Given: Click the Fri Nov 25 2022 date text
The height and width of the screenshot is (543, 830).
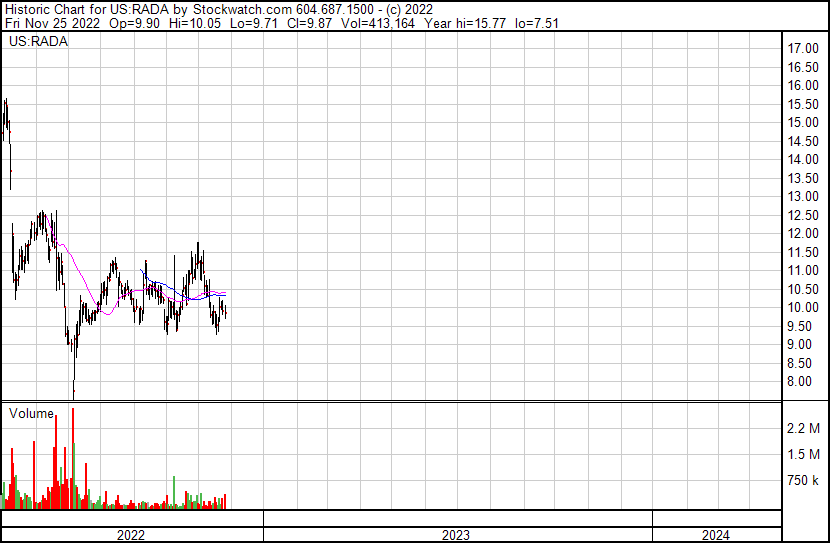Looking at the screenshot, I should tap(52, 23).
